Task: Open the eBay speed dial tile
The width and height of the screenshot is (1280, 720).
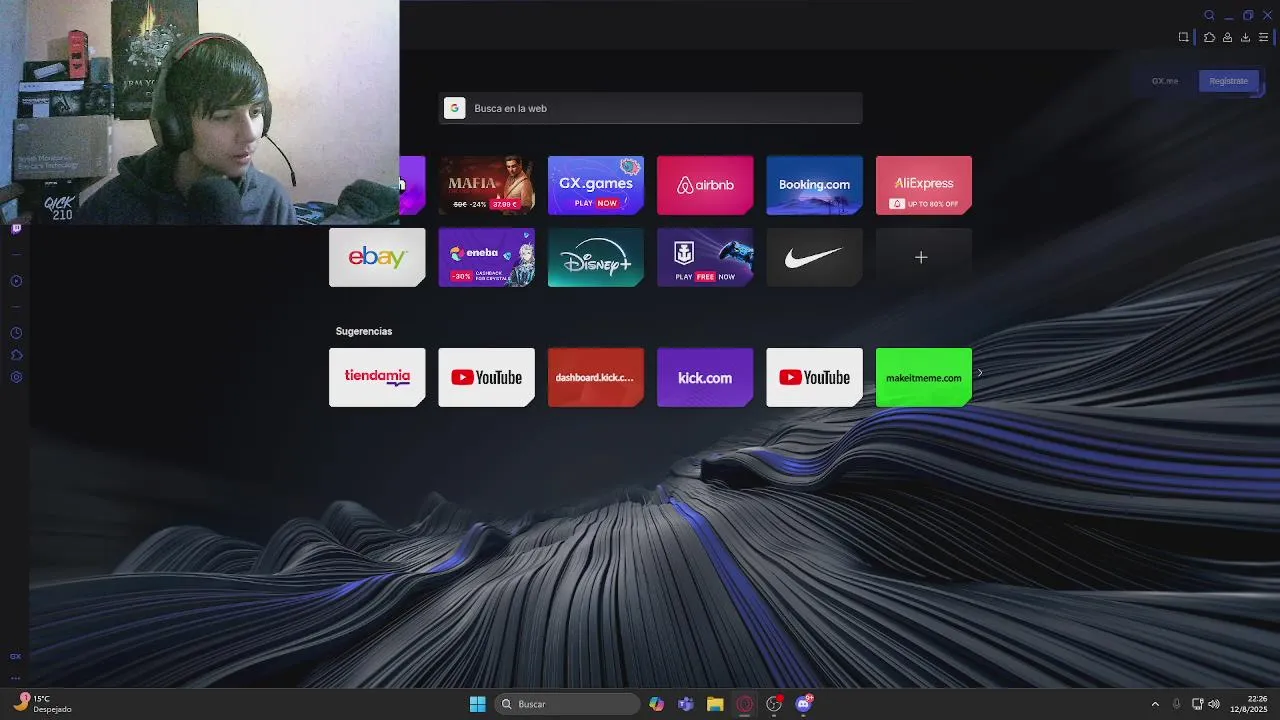Action: (x=377, y=257)
